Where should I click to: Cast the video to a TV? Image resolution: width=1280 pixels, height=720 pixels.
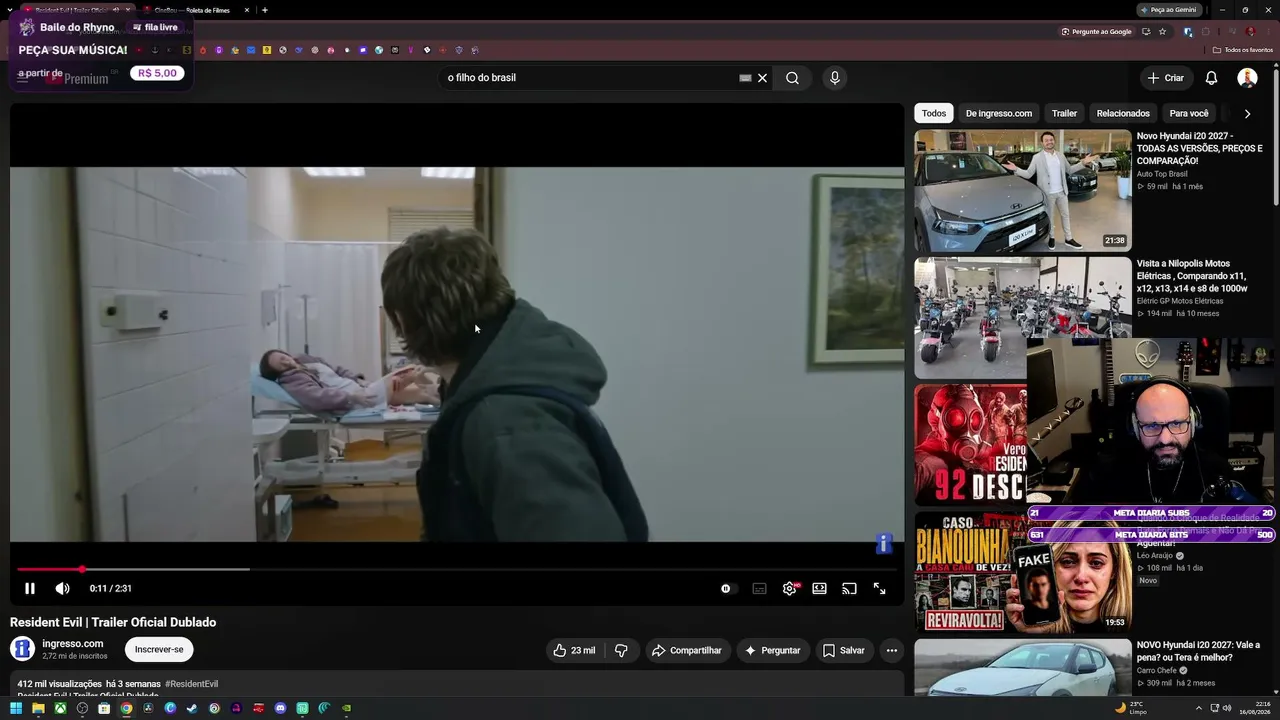[849, 589]
